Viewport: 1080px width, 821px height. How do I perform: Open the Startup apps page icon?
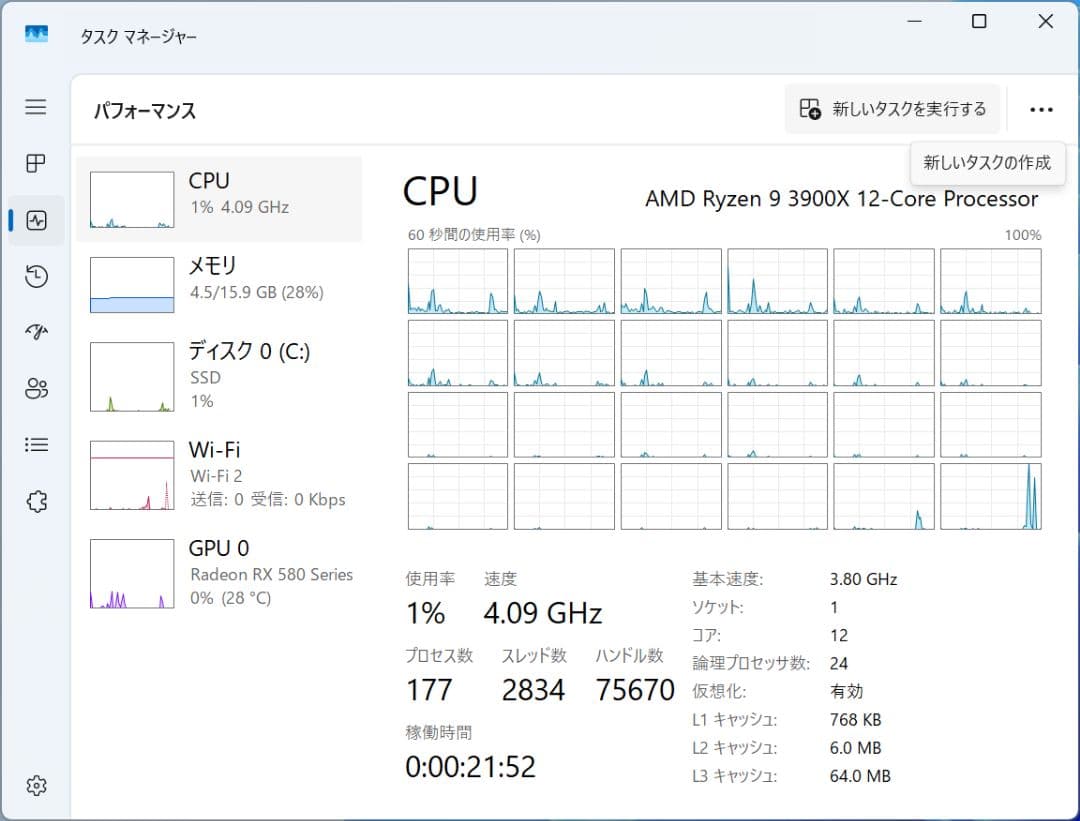36,332
